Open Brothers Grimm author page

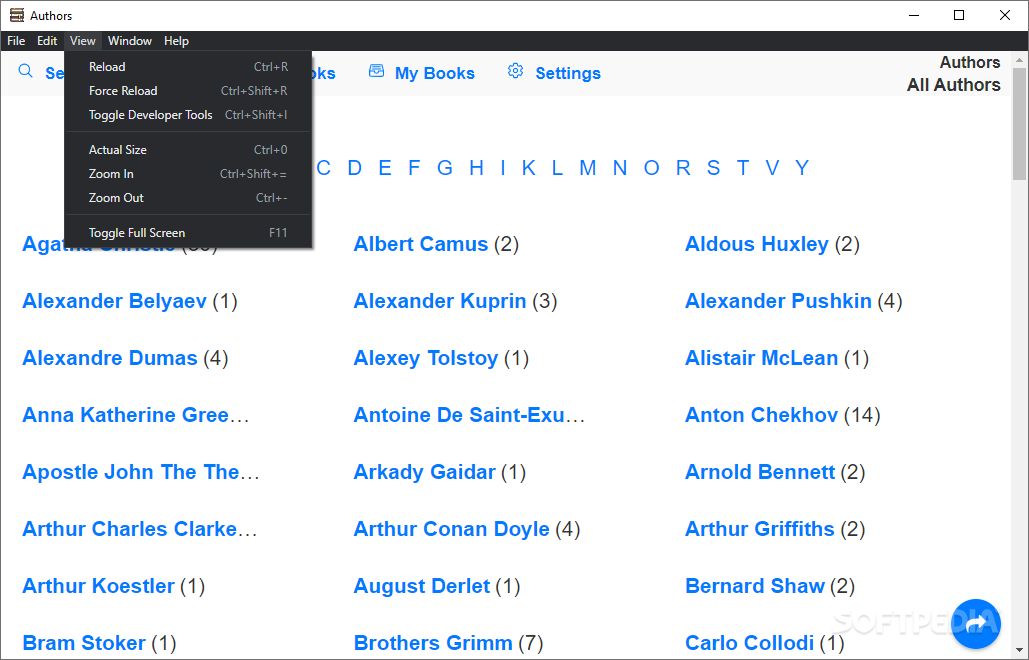click(x=433, y=644)
